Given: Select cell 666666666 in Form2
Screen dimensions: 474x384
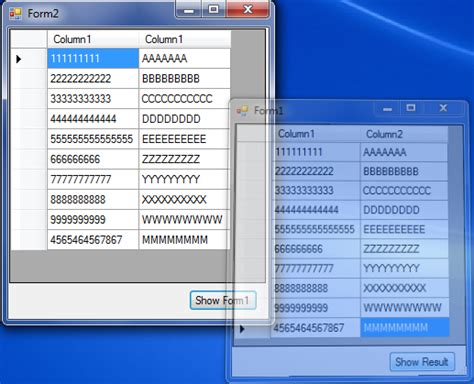Looking at the screenshot, I should pyautogui.click(x=93, y=159).
